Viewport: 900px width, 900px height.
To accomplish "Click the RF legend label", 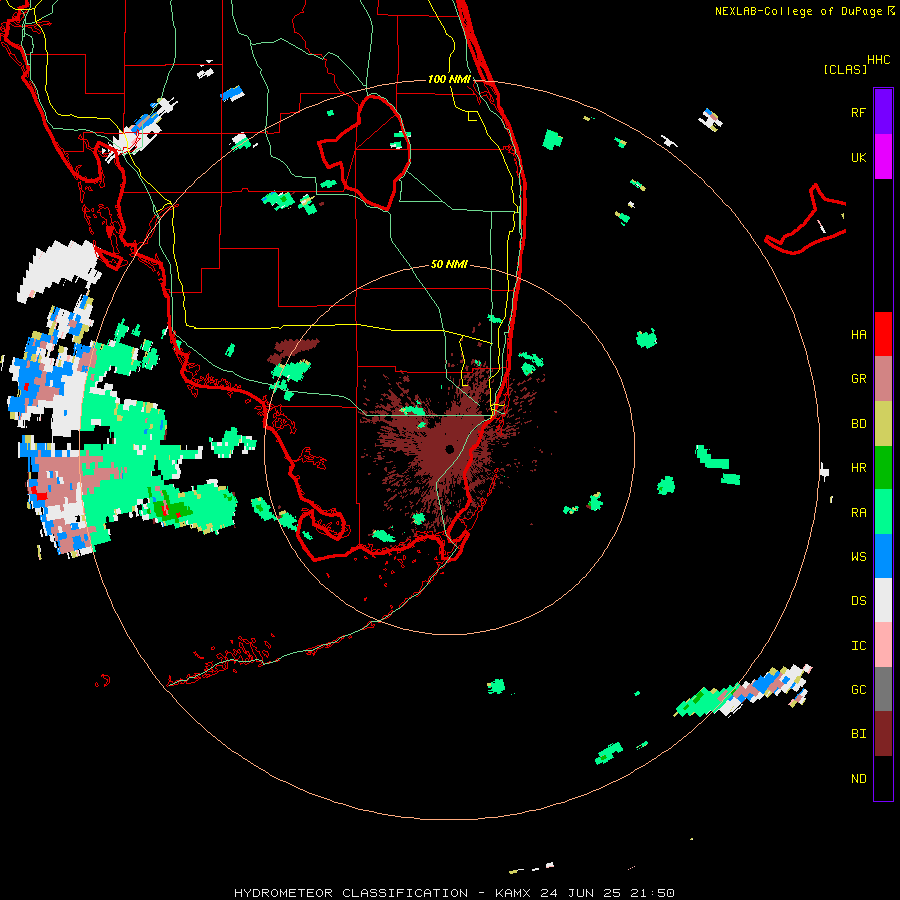I will click(858, 112).
